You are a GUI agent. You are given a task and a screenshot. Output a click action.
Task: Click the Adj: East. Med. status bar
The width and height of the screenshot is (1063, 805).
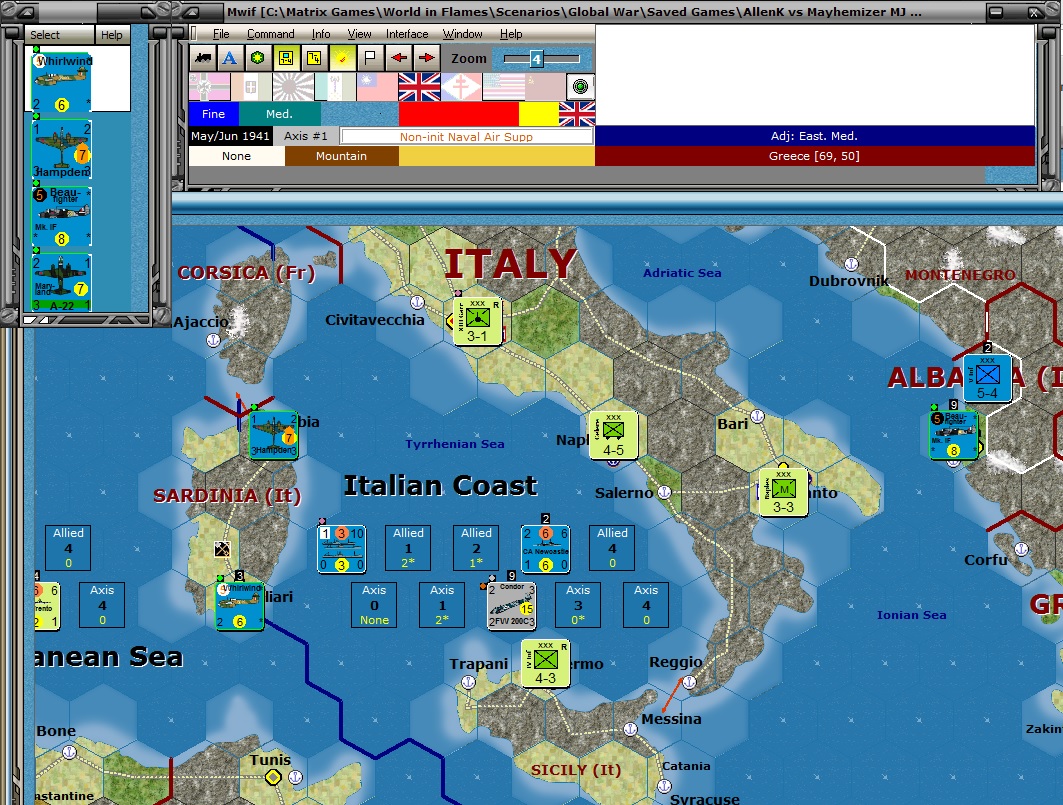coord(814,136)
